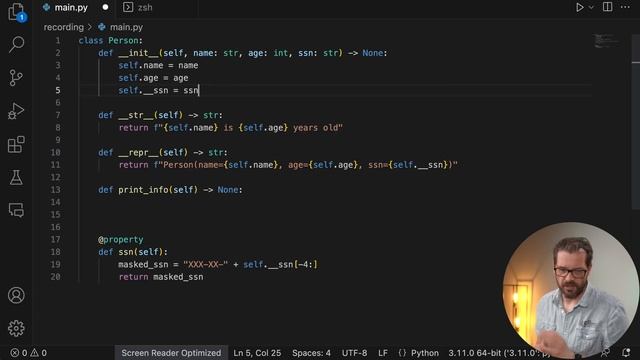Screen dimensions: 640x360
Task: Click the __str__ method definition
Action: [160, 115]
